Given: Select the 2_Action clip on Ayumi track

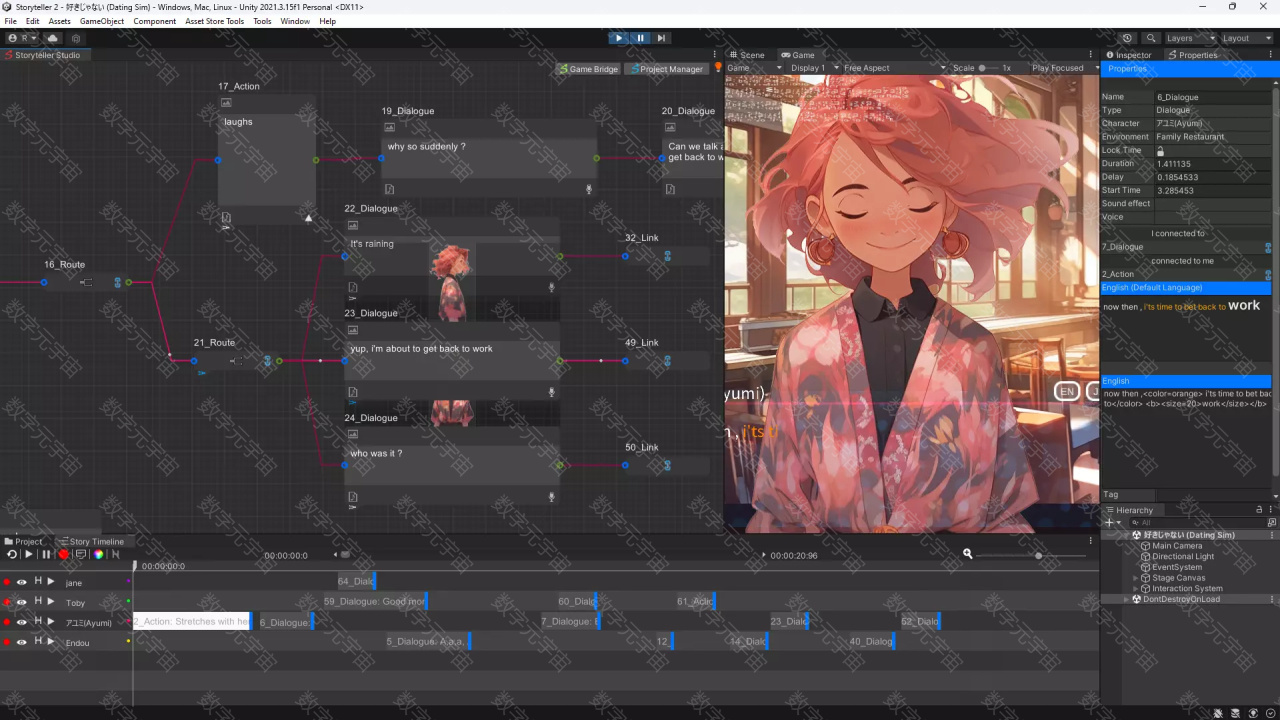Looking at the screenshot, I should click(191, 621).
